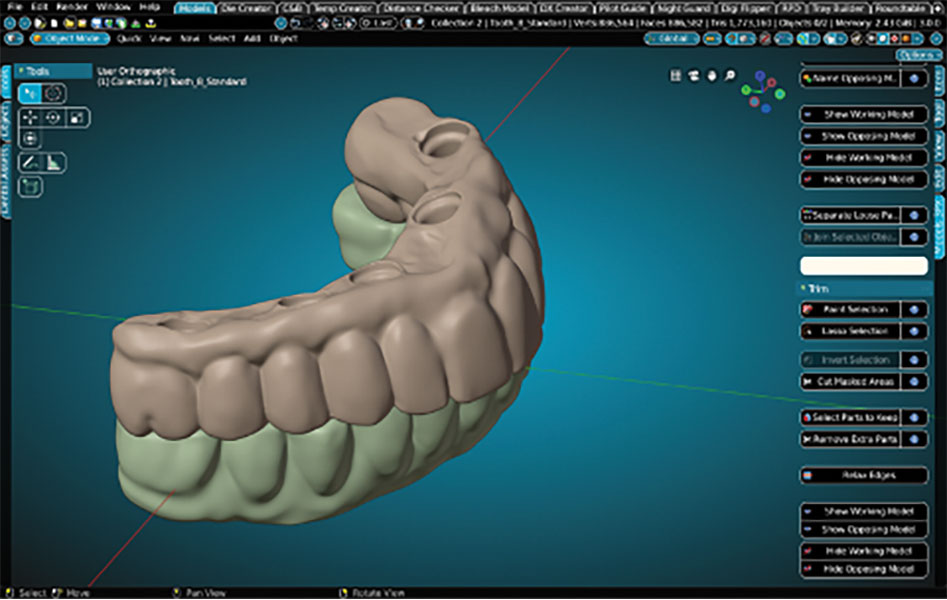The height and width of the screenshot is (600, 947).
Task: Choose the Measure ruler tool
Action: [x=53, y=161]
